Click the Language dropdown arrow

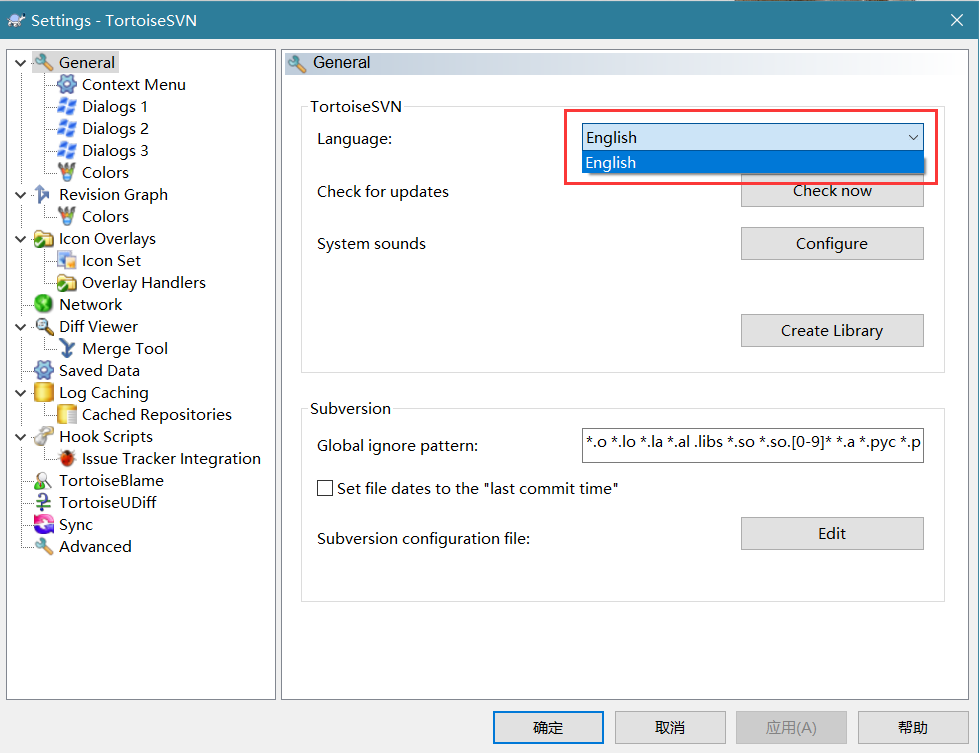click(x=913, y=137)
